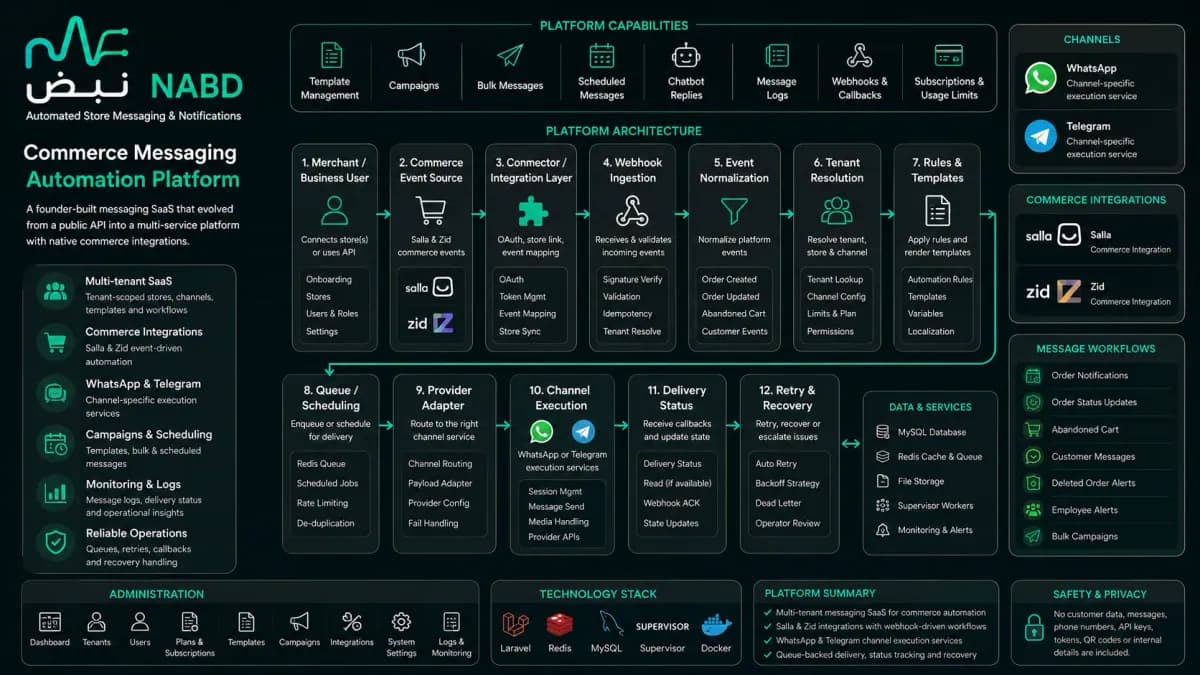The width and height of the screenshot is (1200, 675).
Task: Click the Abandoned Cart workflow icon
Action: click(1033, 430)
